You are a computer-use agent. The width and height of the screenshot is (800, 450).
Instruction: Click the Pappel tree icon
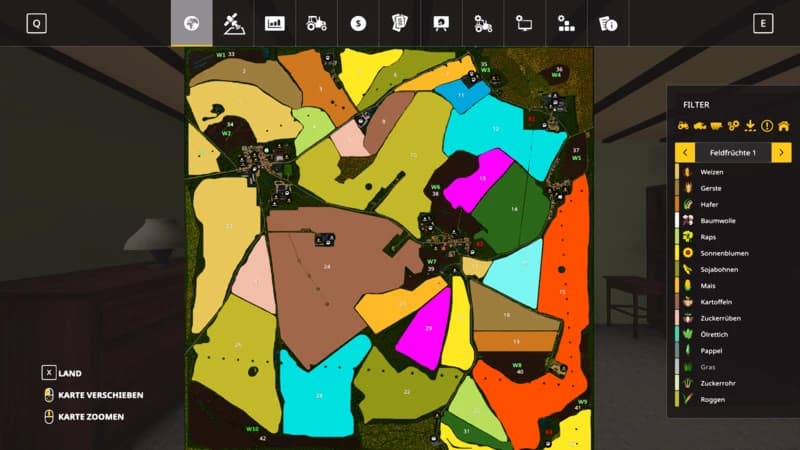[688, 351]
